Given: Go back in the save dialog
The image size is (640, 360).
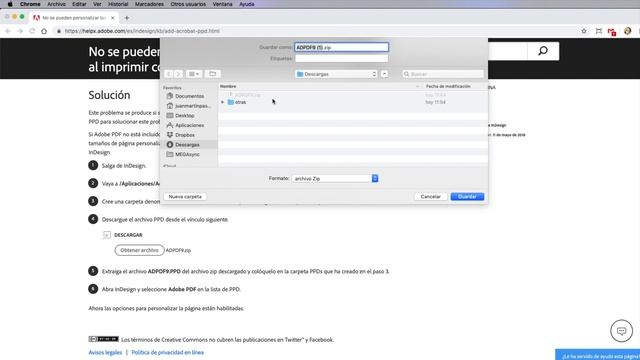Looking at the screenshot, I should [169, 74].
